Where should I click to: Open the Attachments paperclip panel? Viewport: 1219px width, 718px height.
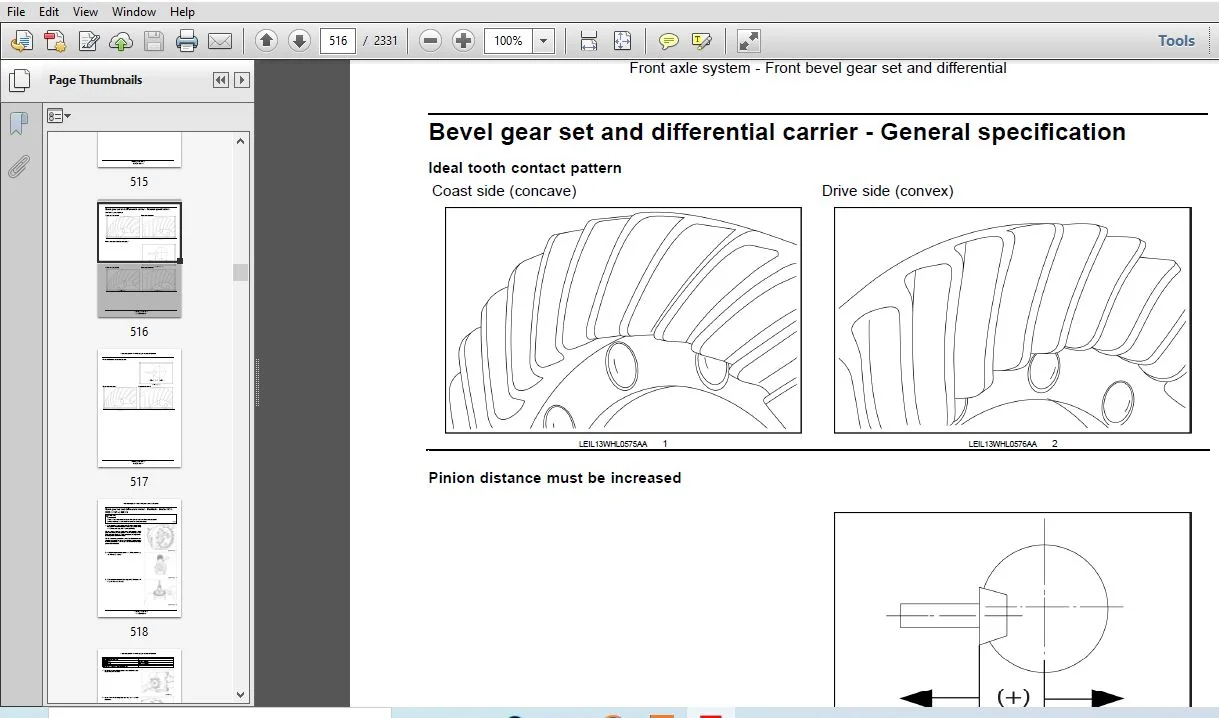(x=18, y=166)
